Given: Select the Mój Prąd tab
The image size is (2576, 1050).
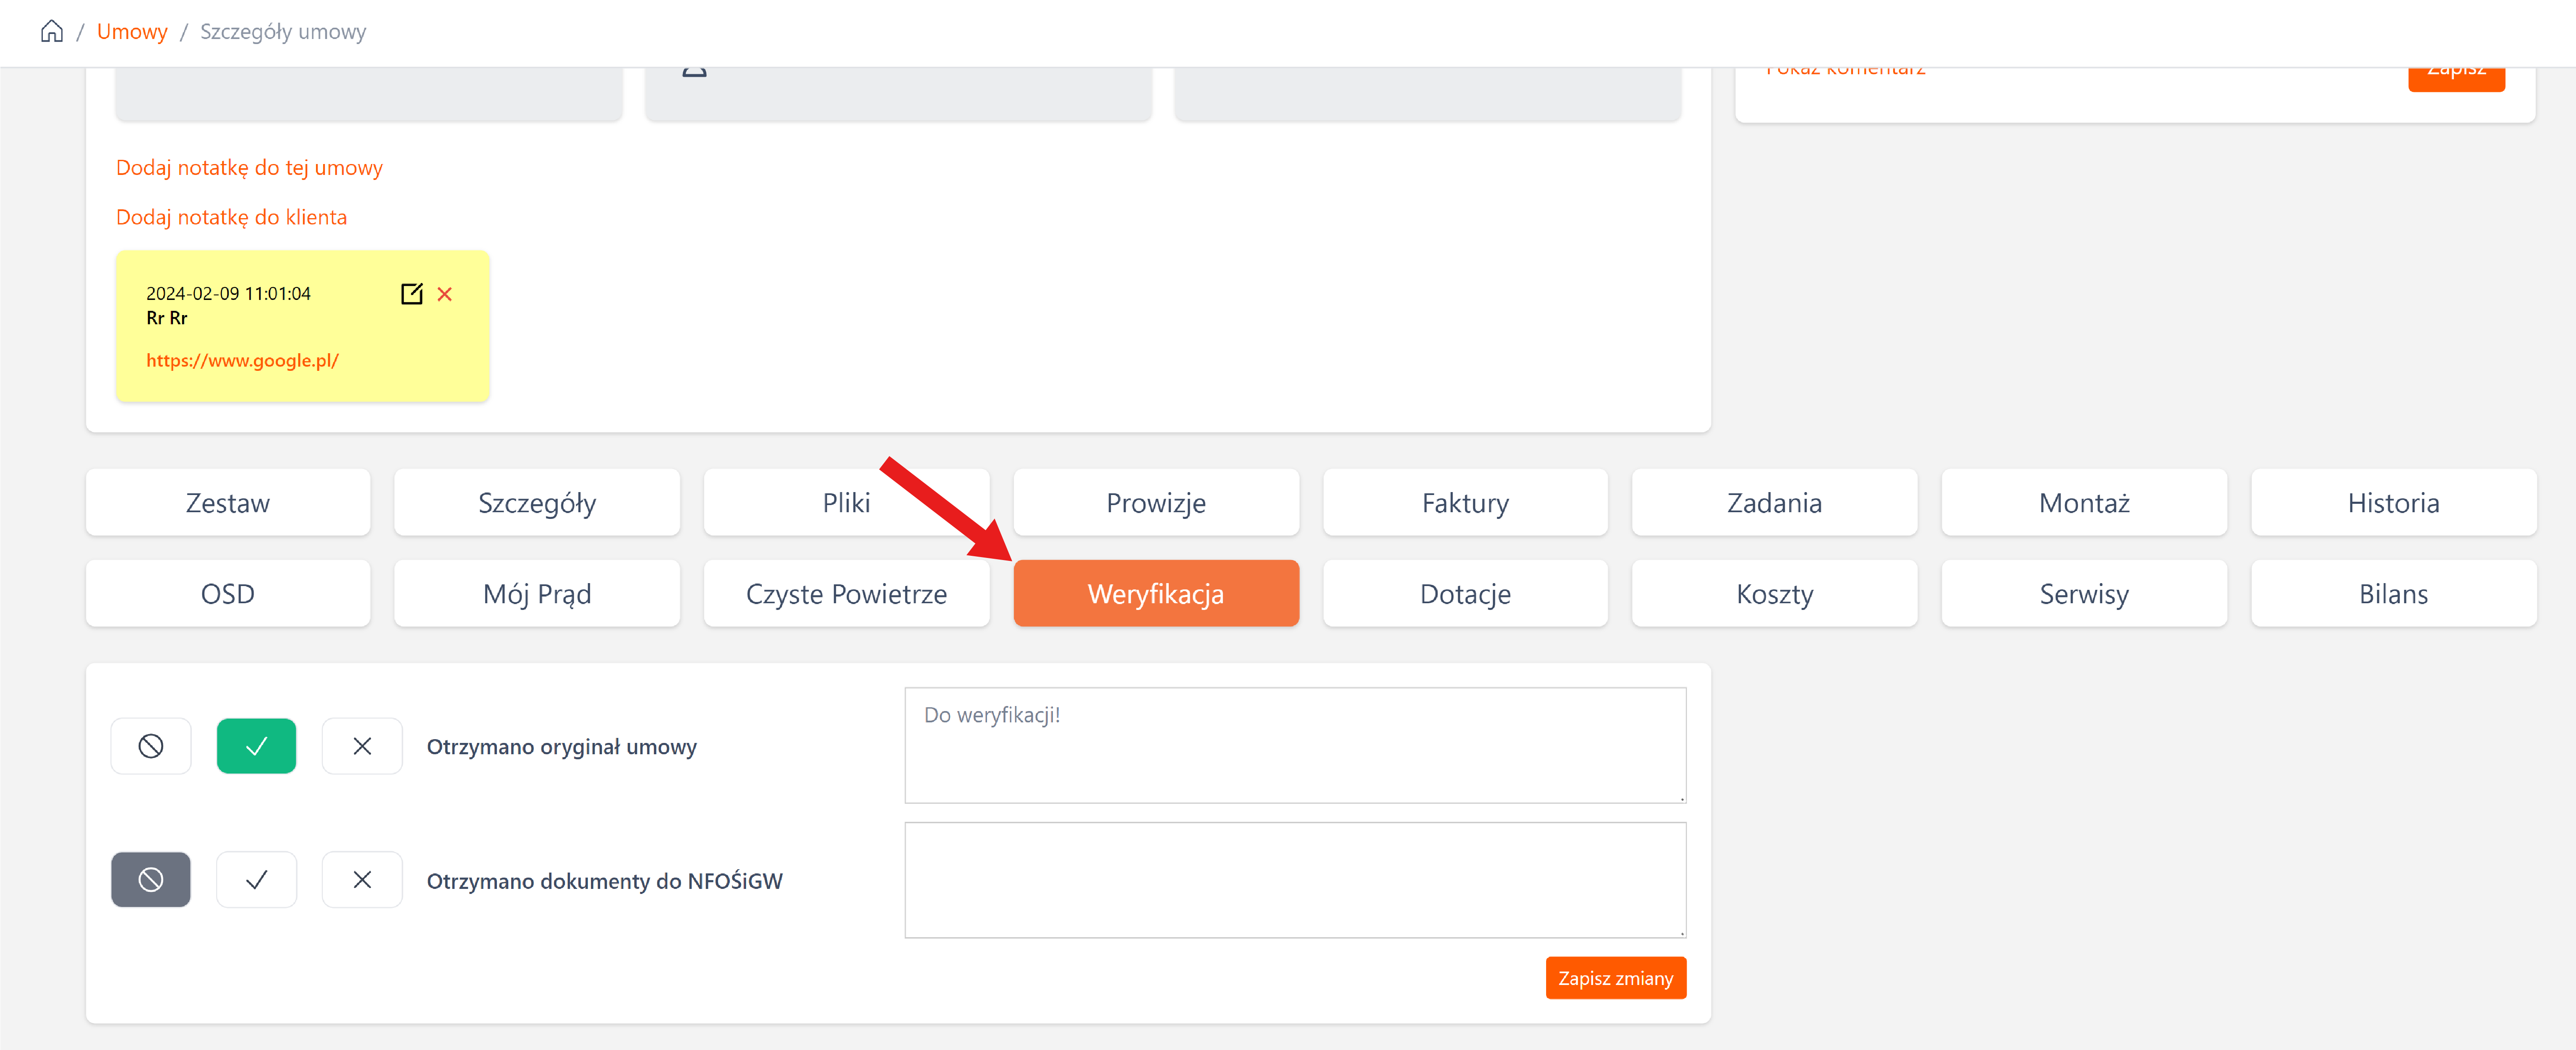Looking at the screenshot, I should pos(537,594).
